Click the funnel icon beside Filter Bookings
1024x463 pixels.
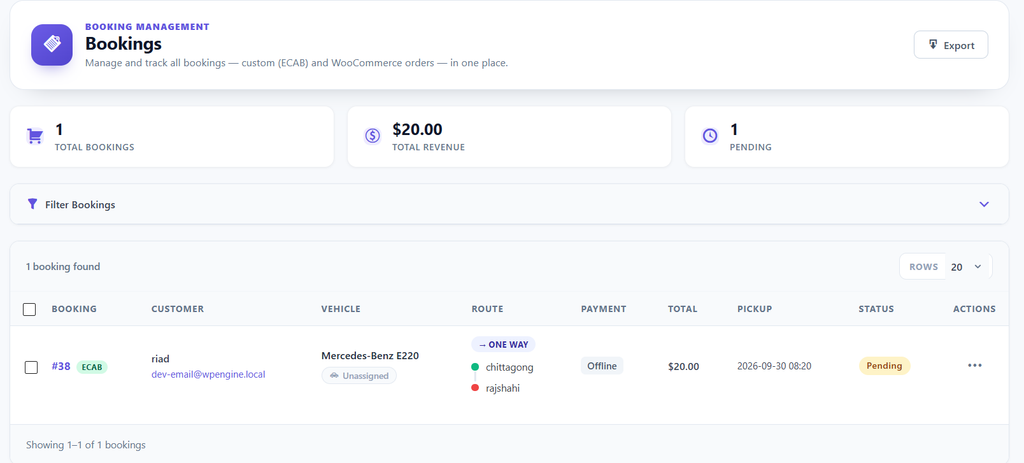32,204
